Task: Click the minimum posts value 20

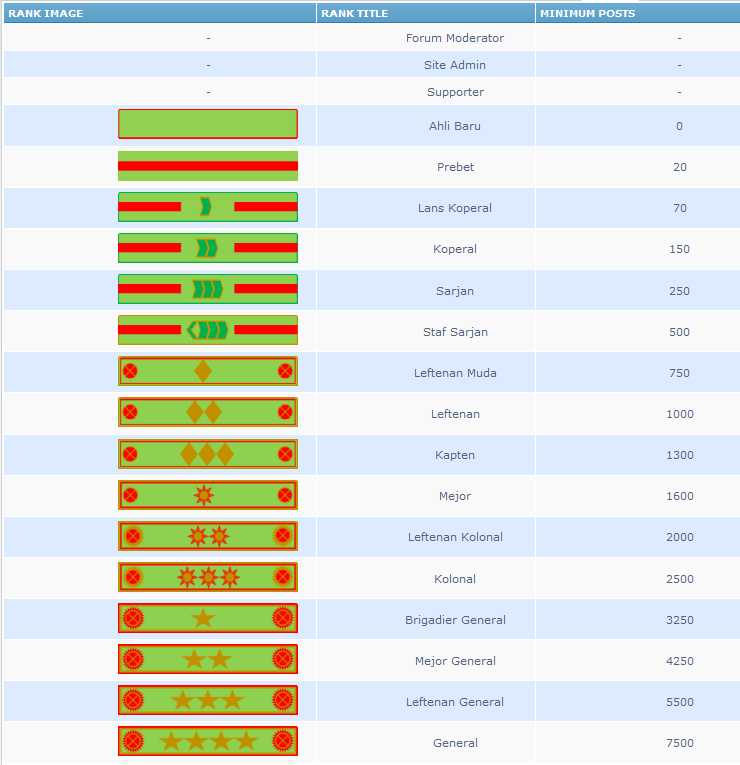Action: pos(680,167)
